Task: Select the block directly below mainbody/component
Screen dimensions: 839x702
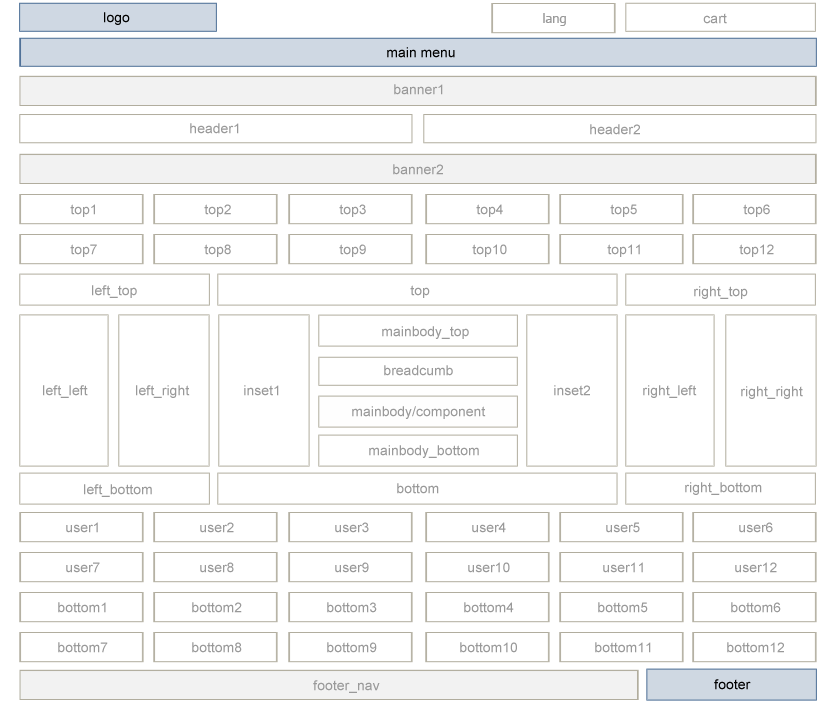Action: pos(417,451)
